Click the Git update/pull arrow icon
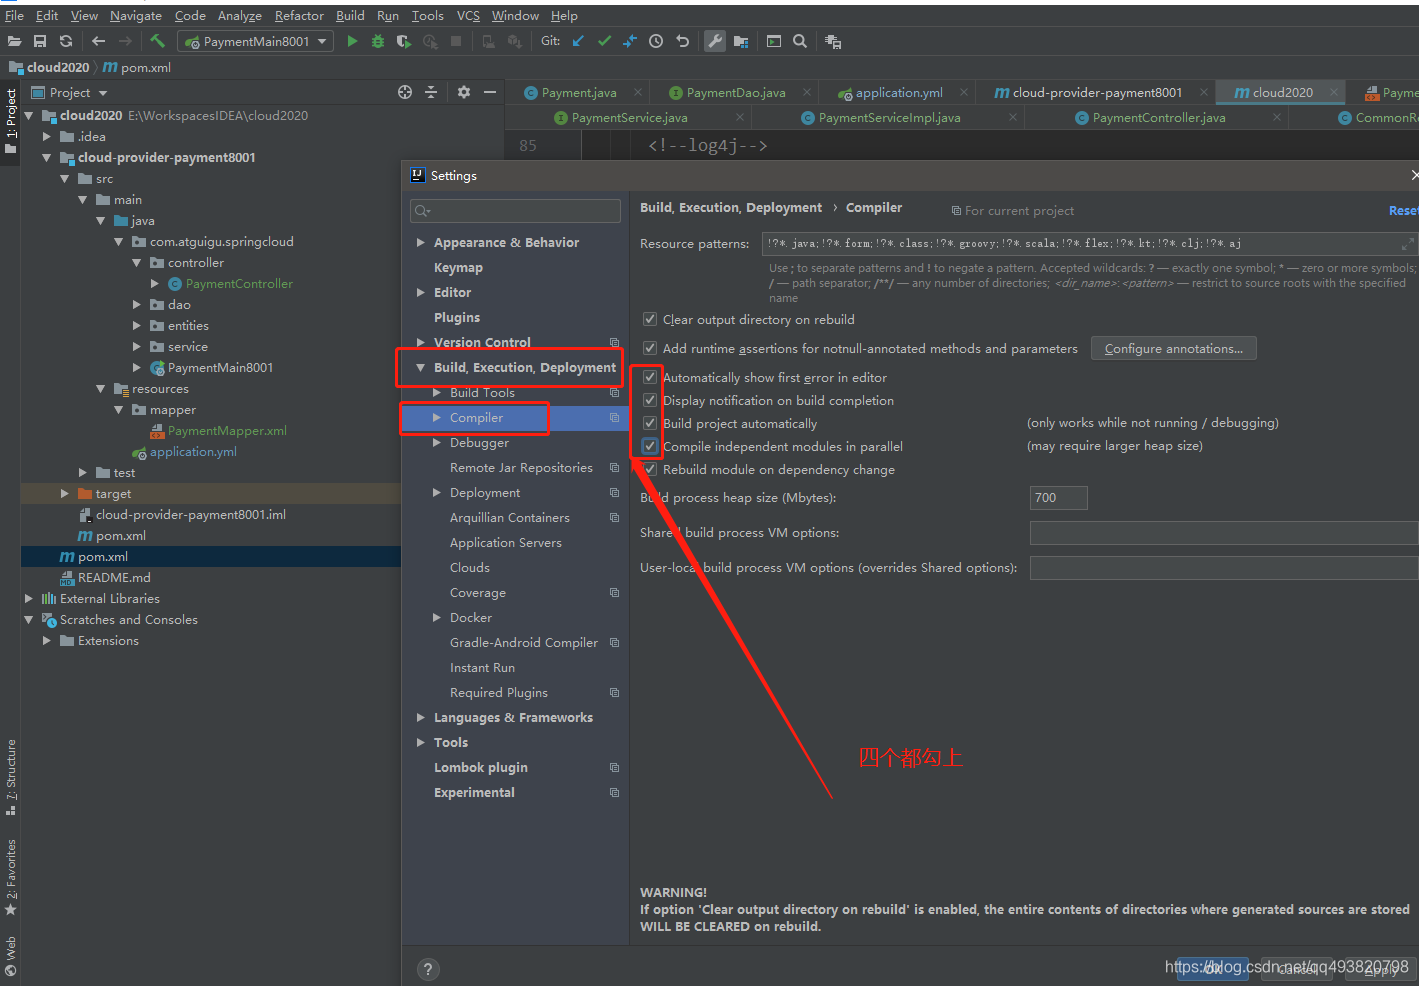 tap(577, 41)
